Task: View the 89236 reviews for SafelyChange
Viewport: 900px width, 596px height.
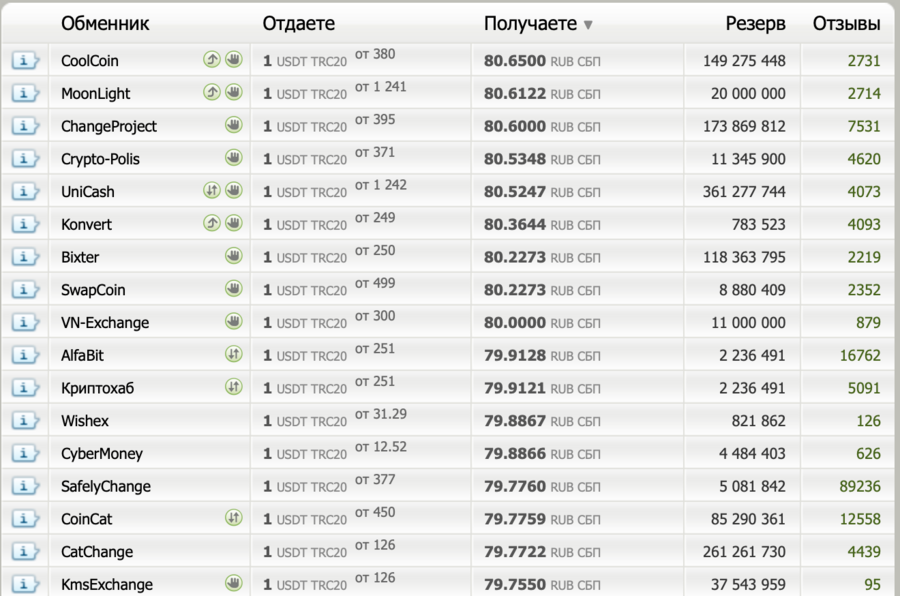Action: click(860, 487)
